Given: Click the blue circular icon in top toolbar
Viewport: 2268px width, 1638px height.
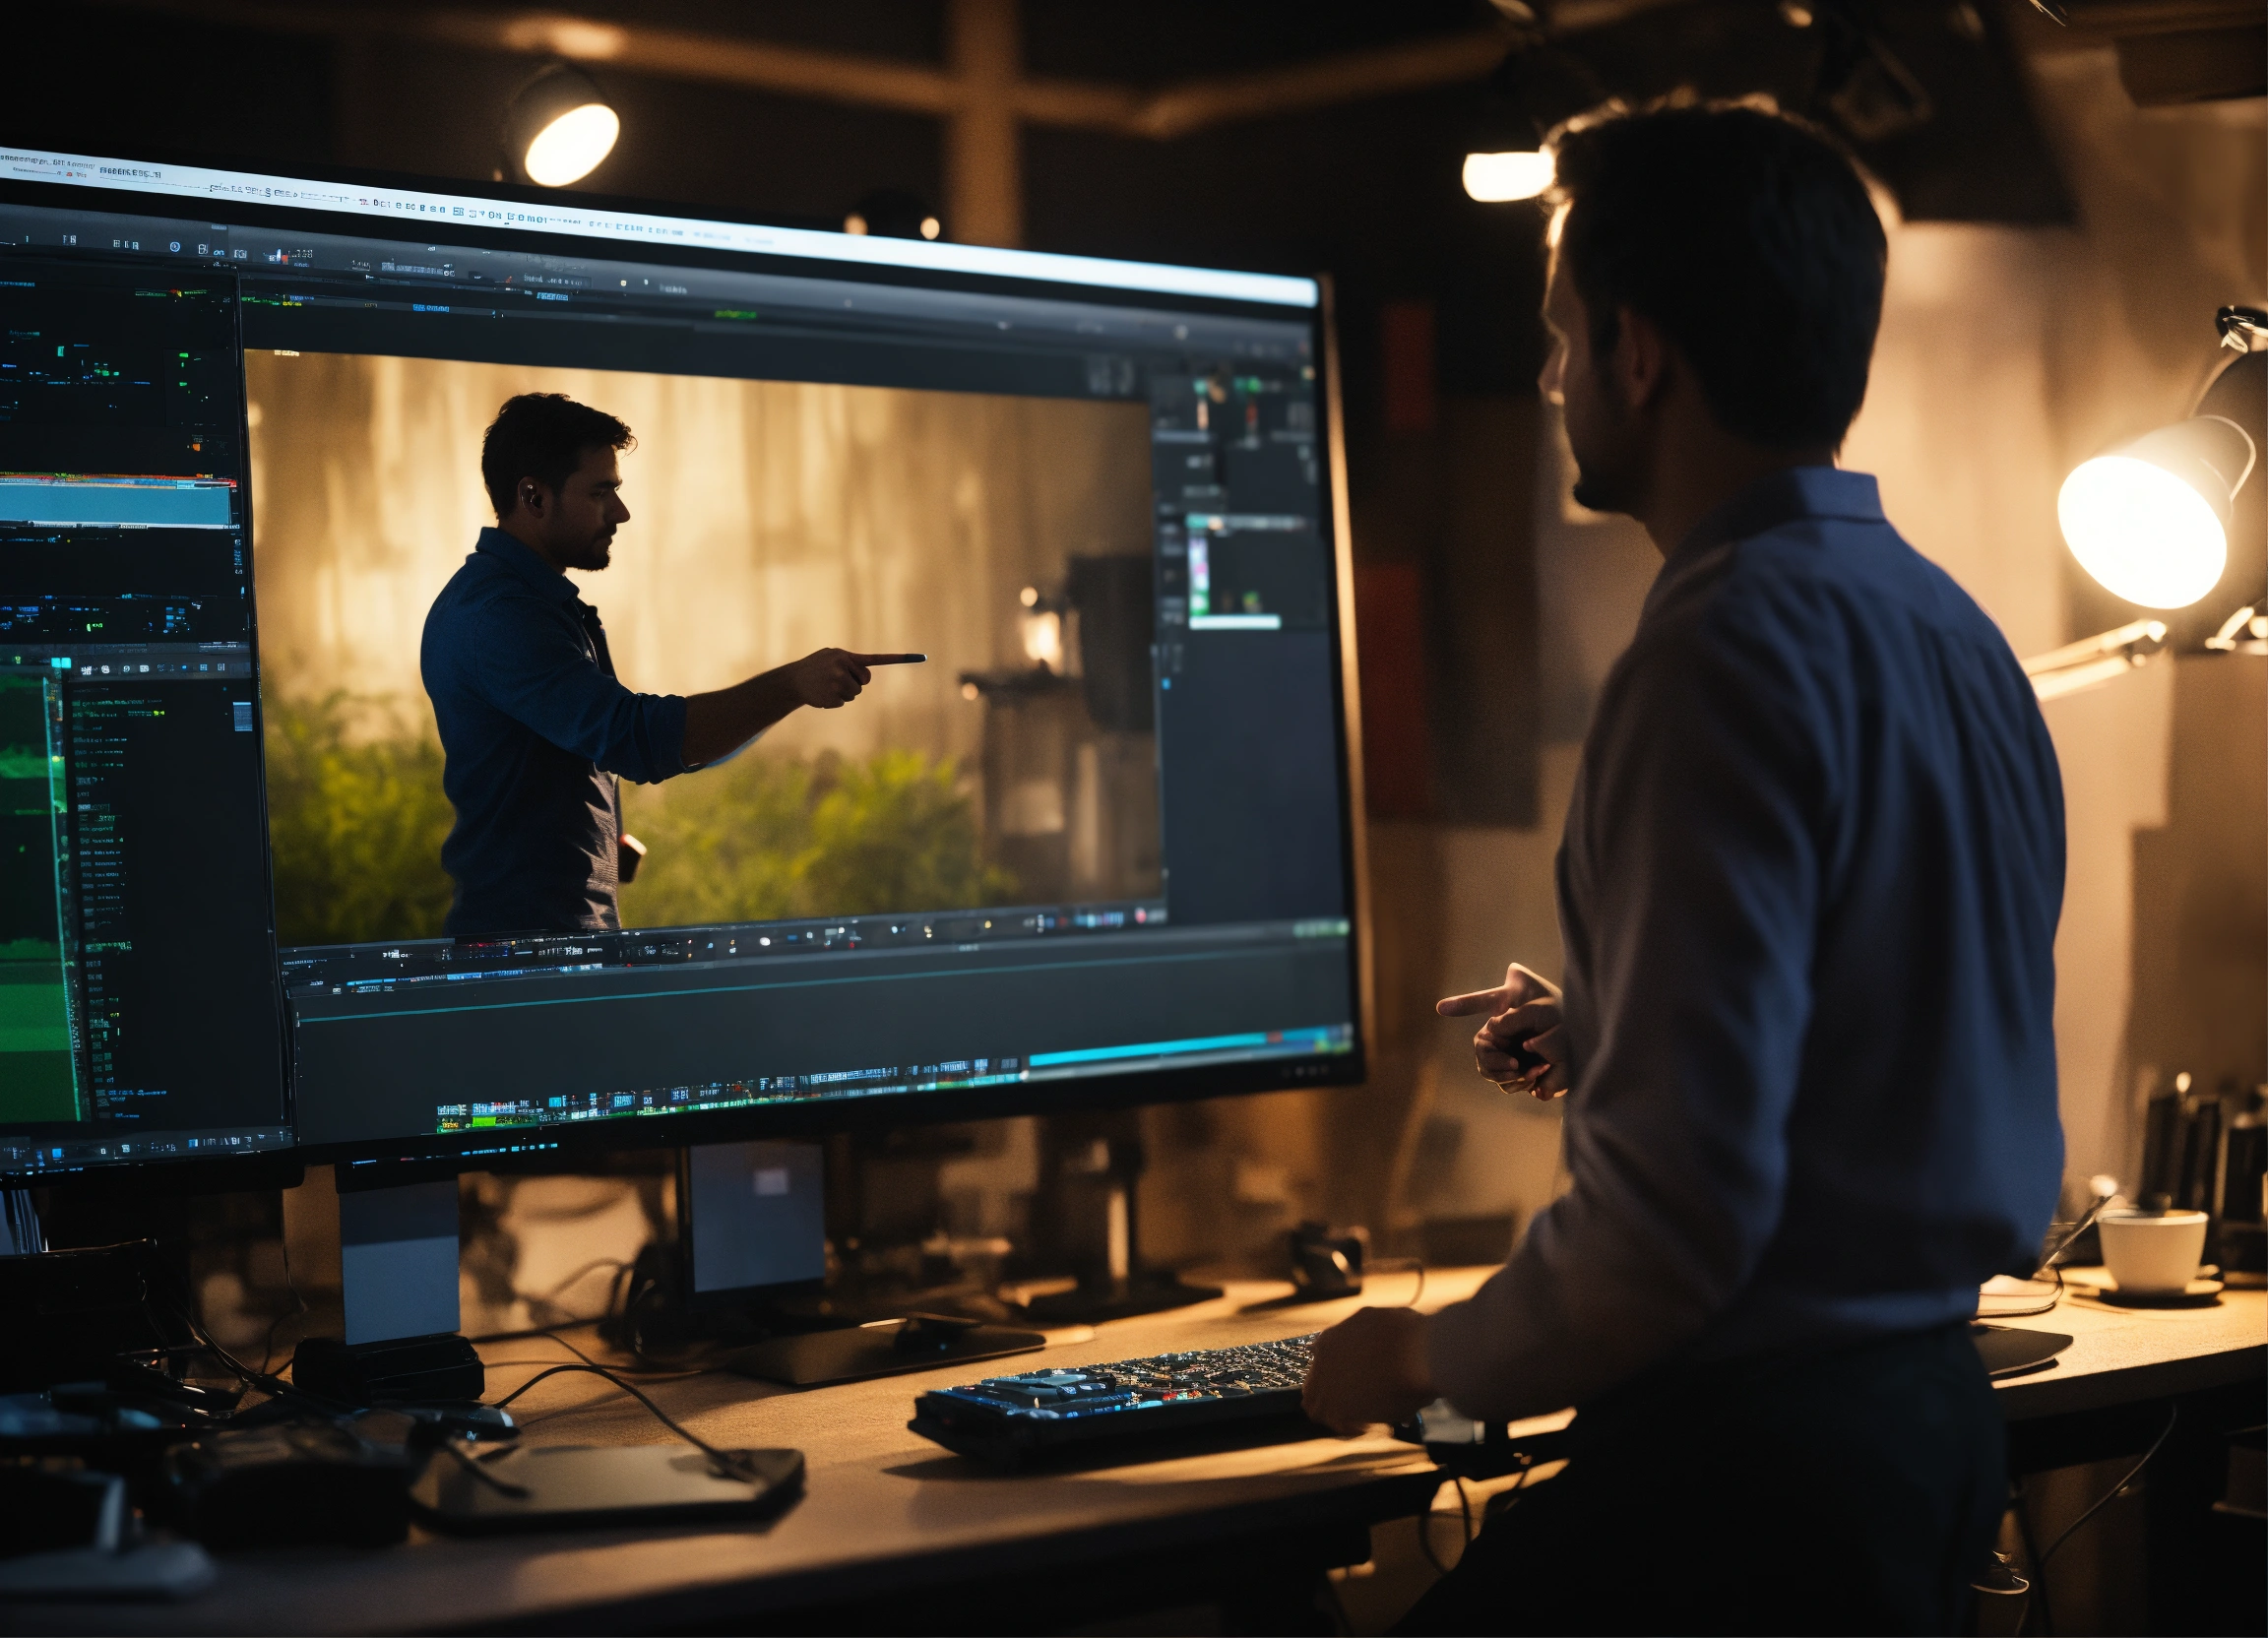Looking at the screenshot, I should click(175, 246).
